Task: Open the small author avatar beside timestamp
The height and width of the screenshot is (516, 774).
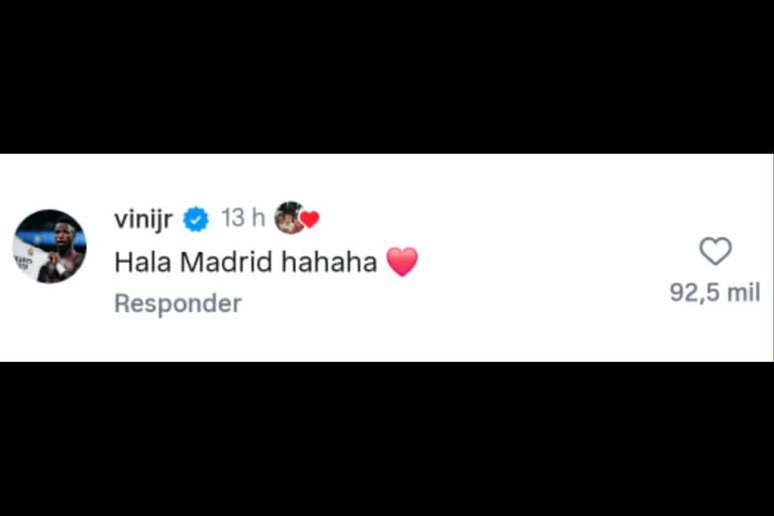Action: tap(290, 217)
